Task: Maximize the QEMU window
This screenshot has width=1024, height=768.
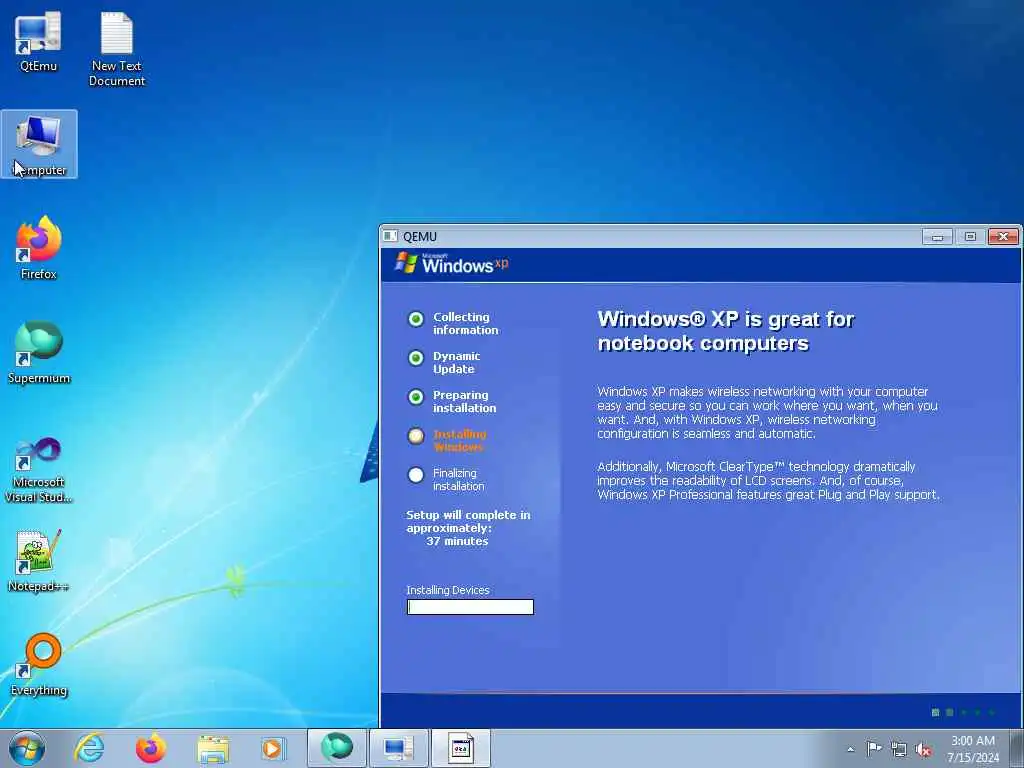Action: coord(970,236)
